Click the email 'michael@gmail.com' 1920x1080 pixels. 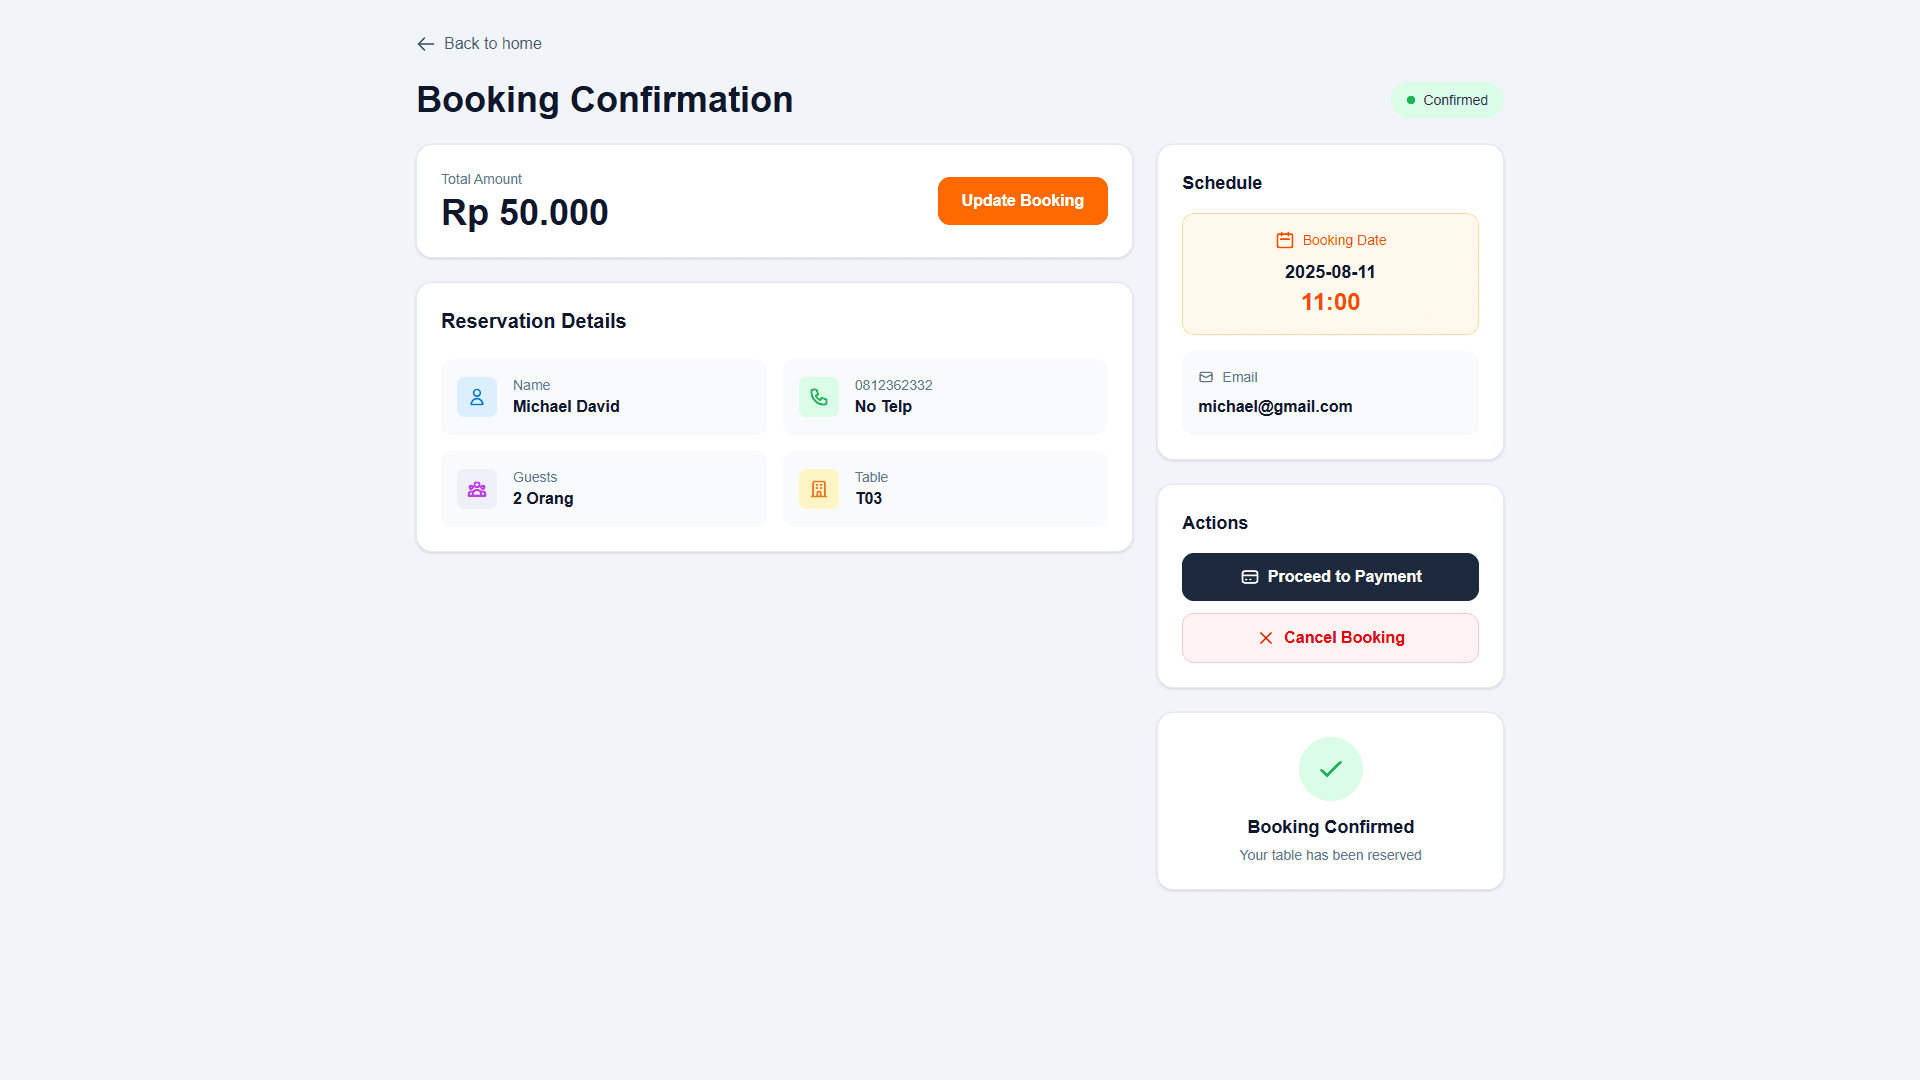point(1275,406)
